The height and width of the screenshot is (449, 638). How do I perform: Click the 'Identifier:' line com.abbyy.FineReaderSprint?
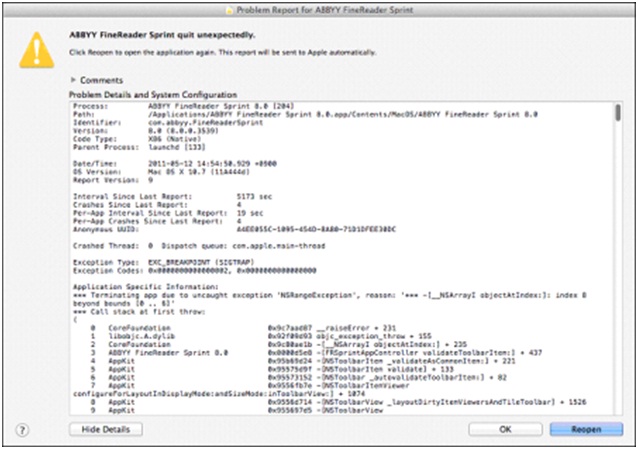(168, 123)
